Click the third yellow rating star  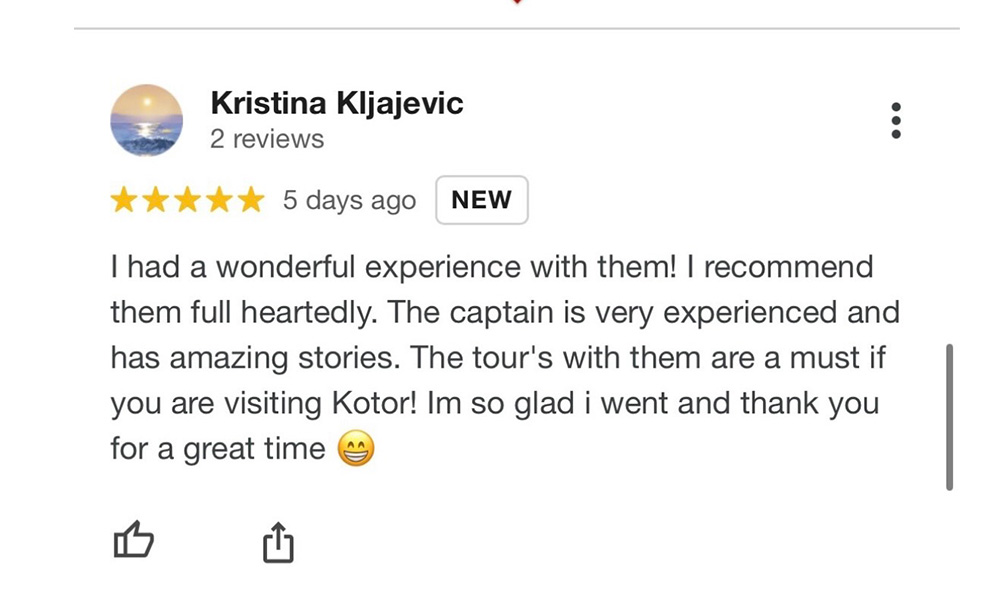click(x=187, y=201)
